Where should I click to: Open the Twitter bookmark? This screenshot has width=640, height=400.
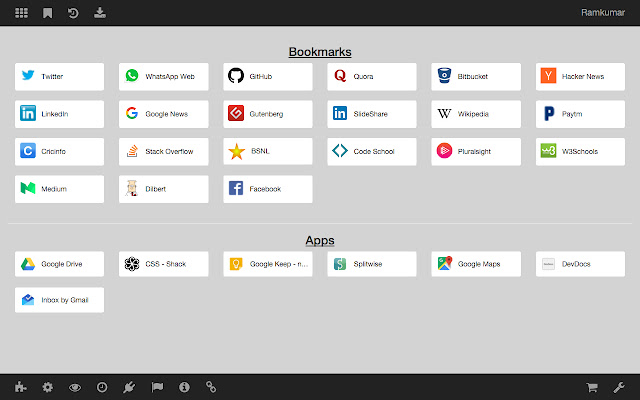tap(60, 77)
